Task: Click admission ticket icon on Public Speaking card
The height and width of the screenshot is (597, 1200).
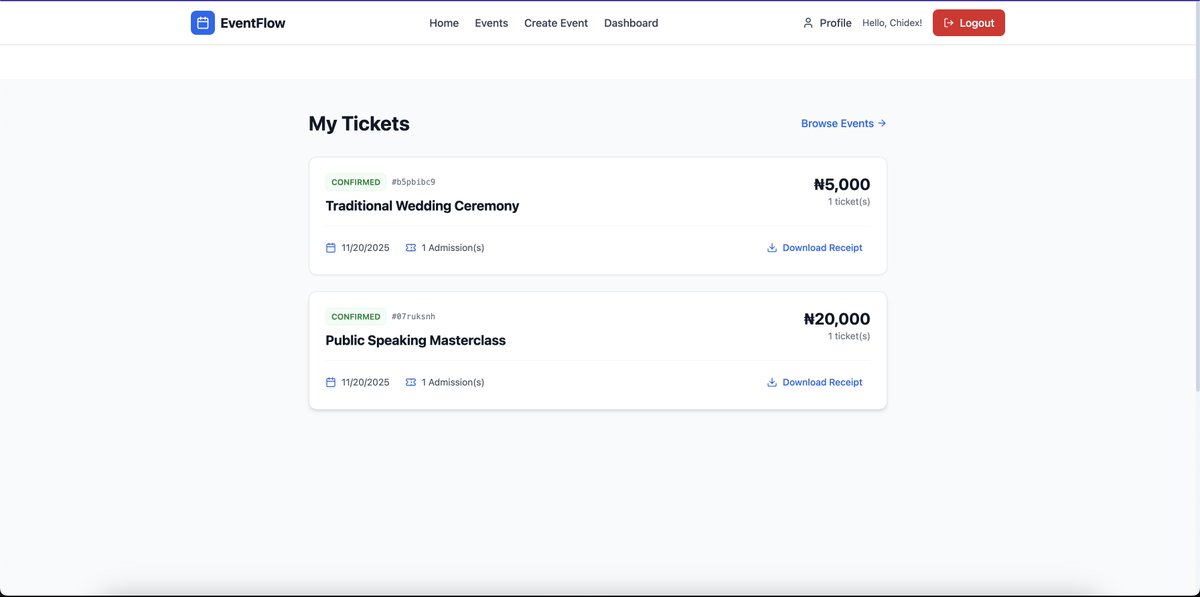Action: [x=411, y=382]
